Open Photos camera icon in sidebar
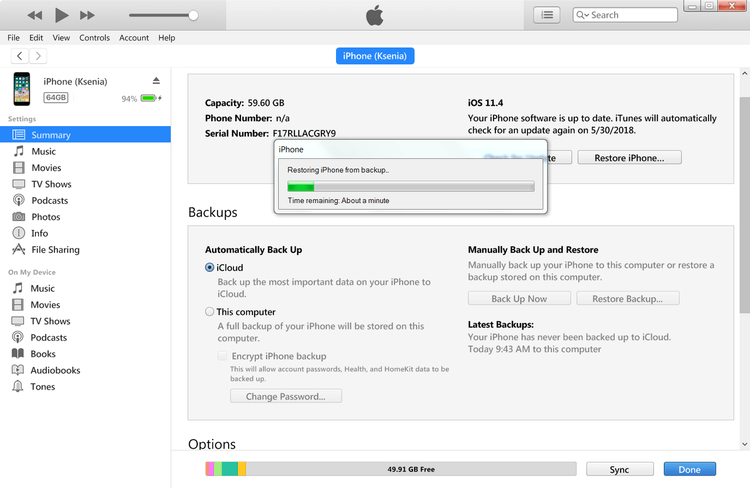 coord(19,217)
